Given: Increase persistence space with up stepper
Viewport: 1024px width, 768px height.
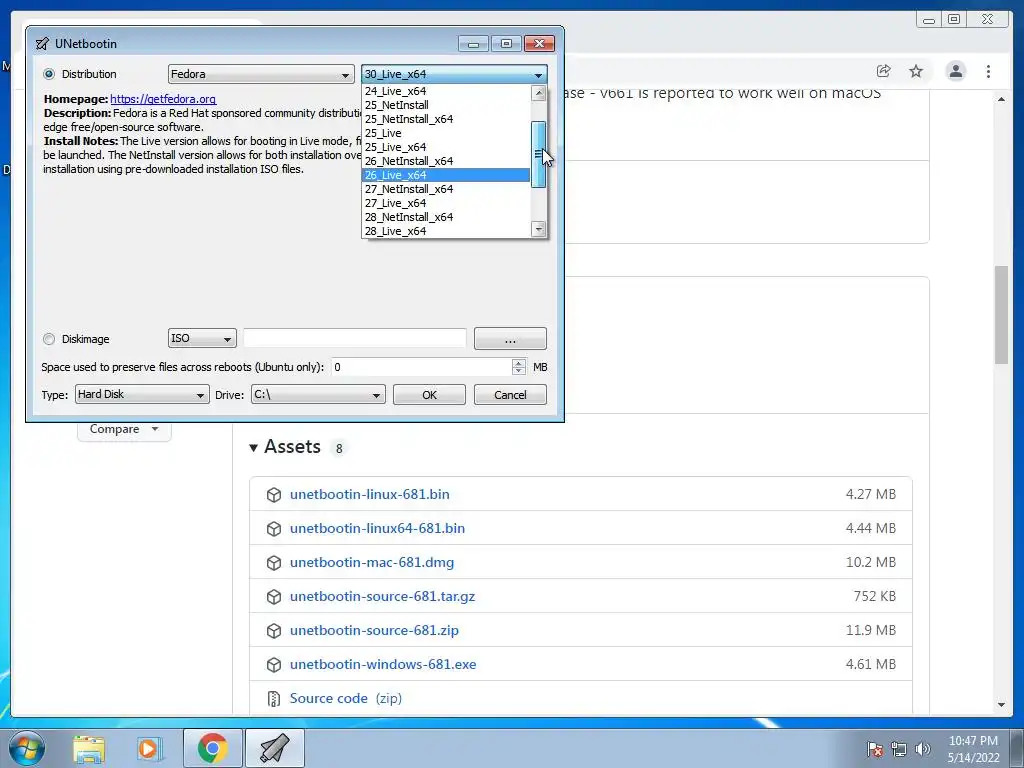Looking at the screenshot, I should click(519, 362).
